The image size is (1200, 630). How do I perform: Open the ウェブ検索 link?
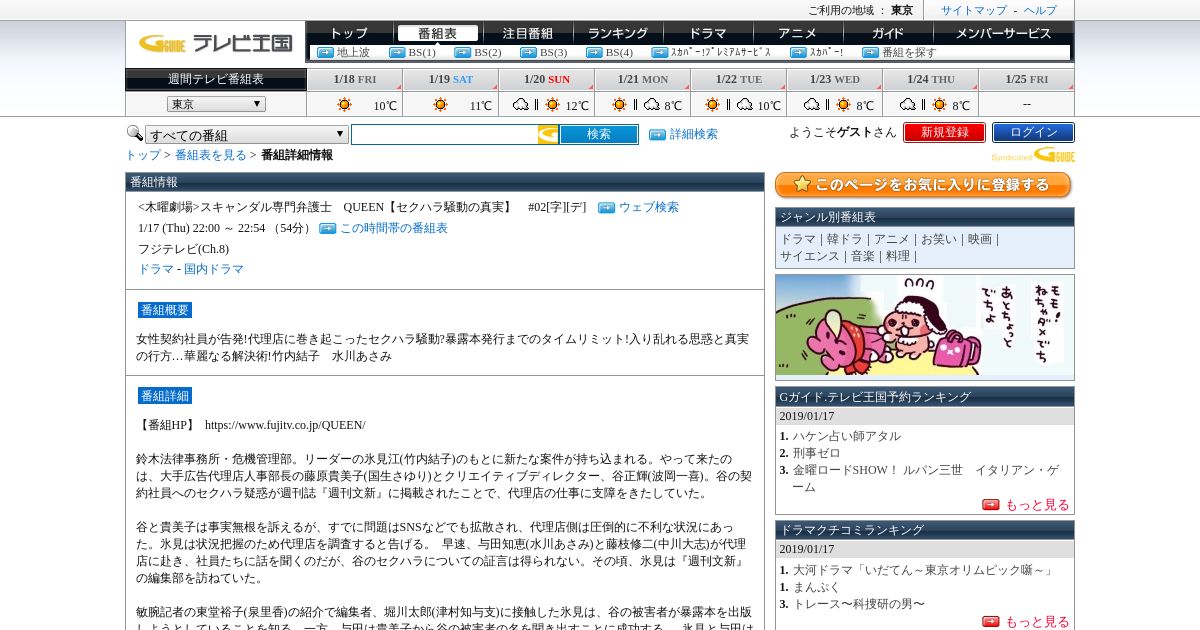[648, 207]
